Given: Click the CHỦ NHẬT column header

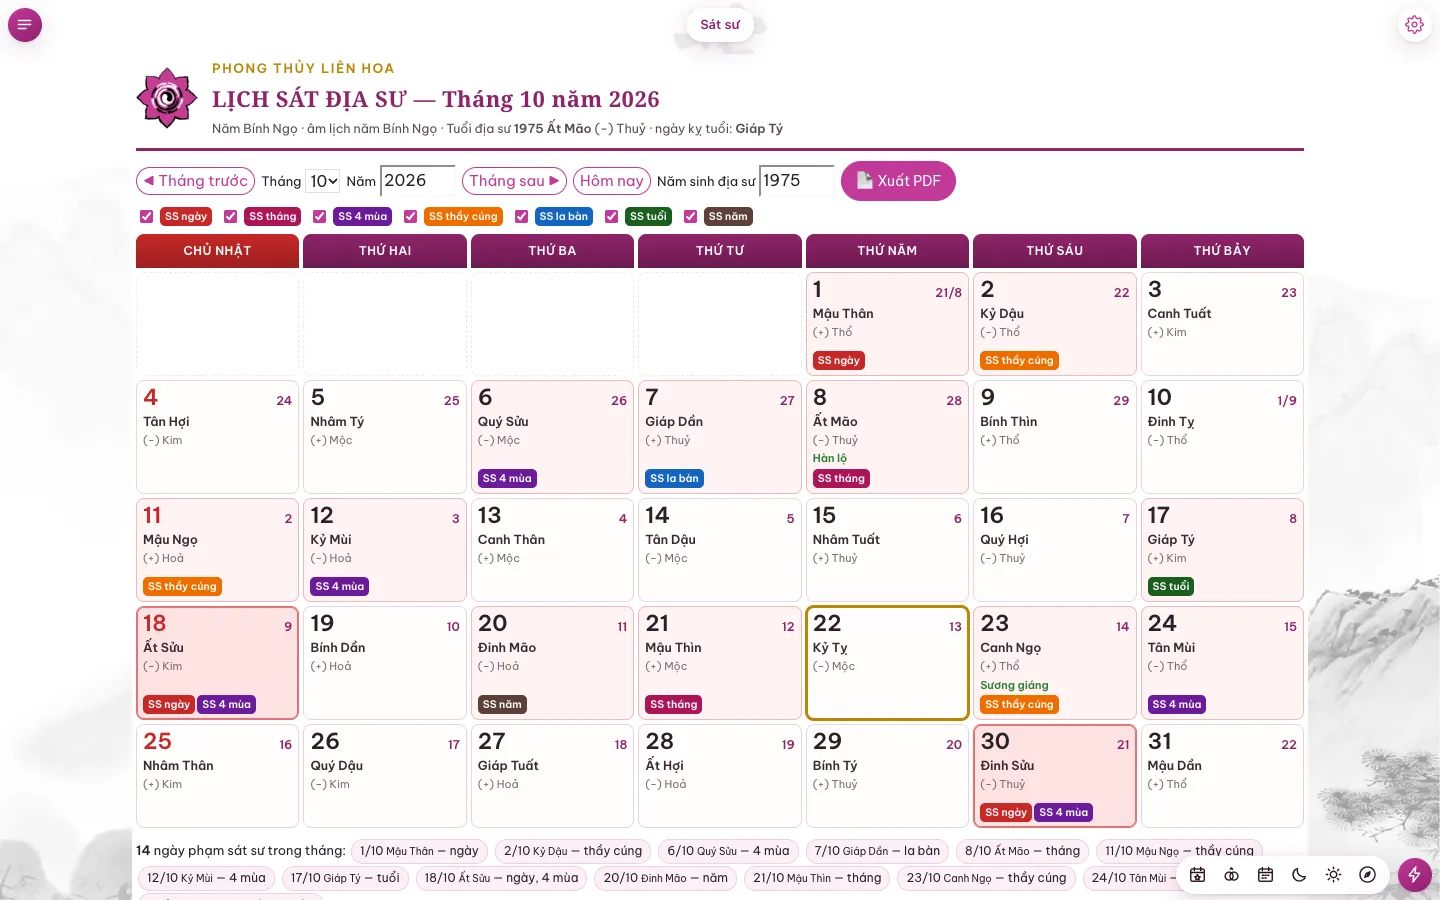Looking at the screenshot, I should point(218,251).
